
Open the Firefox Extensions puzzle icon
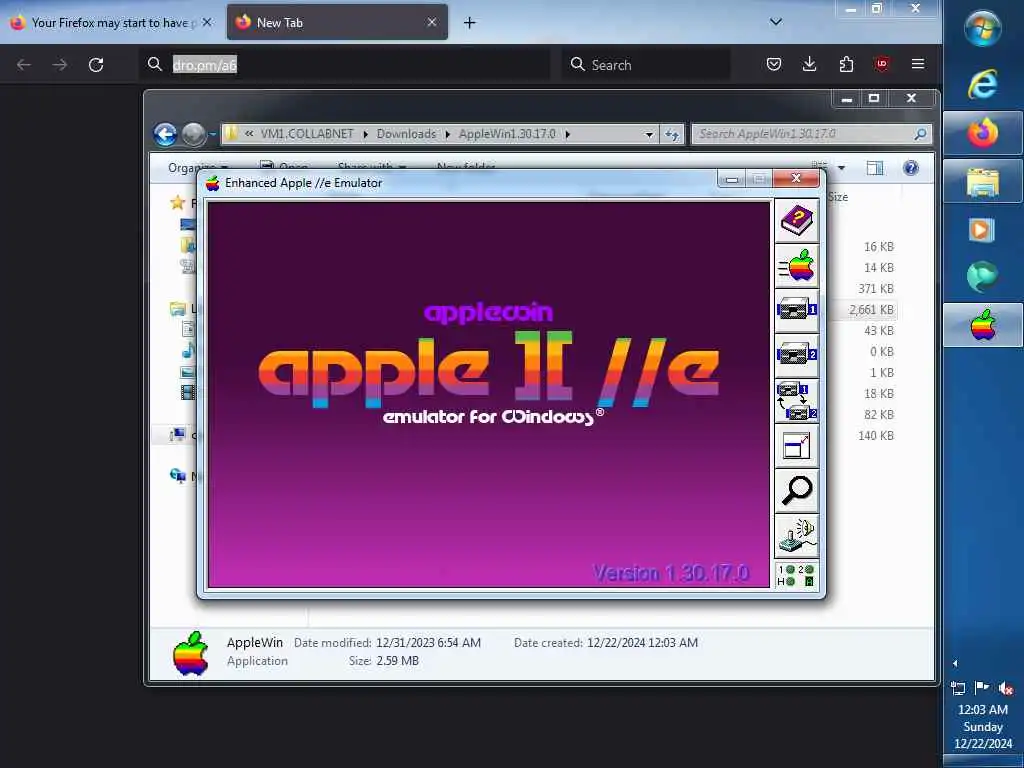click(x=846, y=64)
